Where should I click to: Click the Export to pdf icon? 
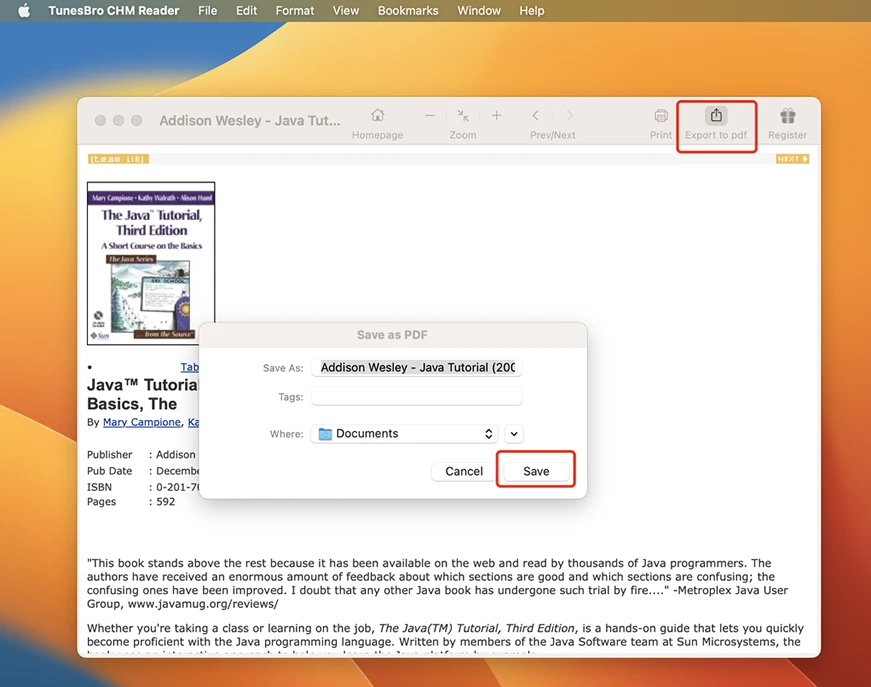click(716, 116)
